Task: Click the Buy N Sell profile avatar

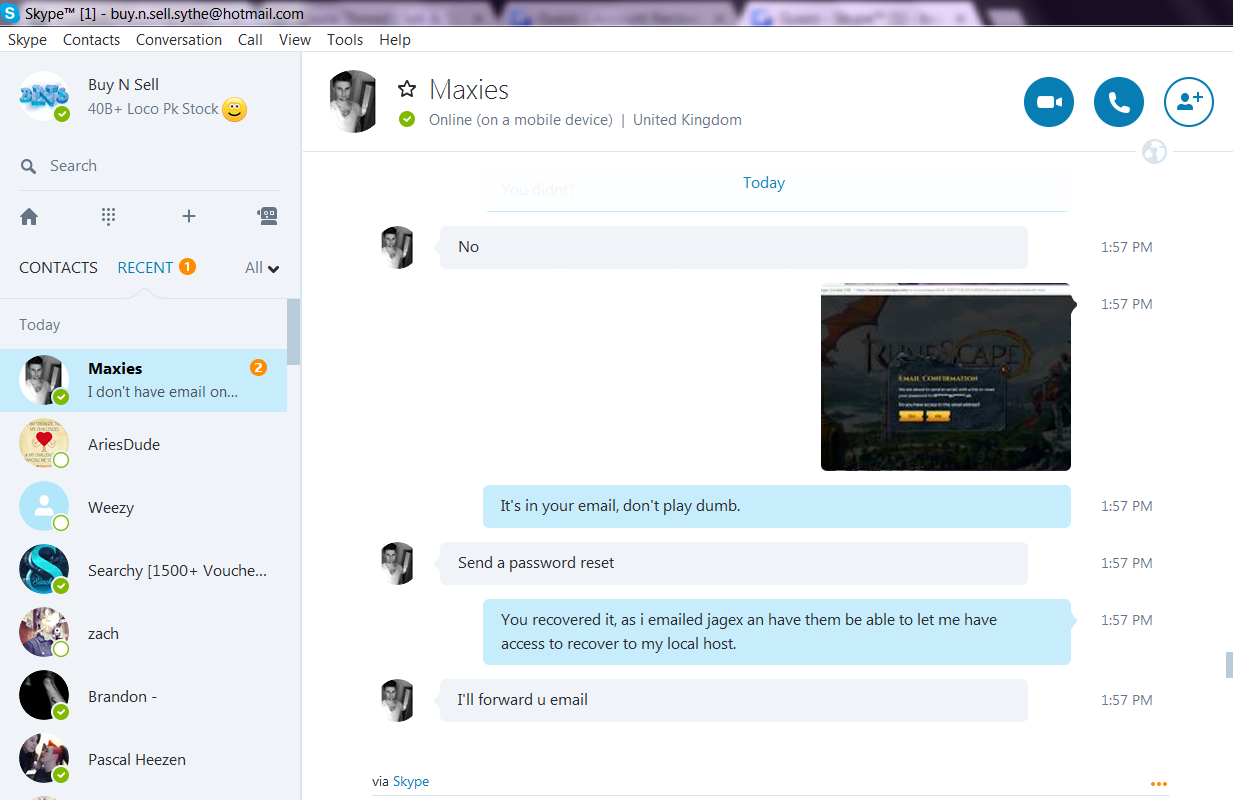Action: tap(44, 96)
